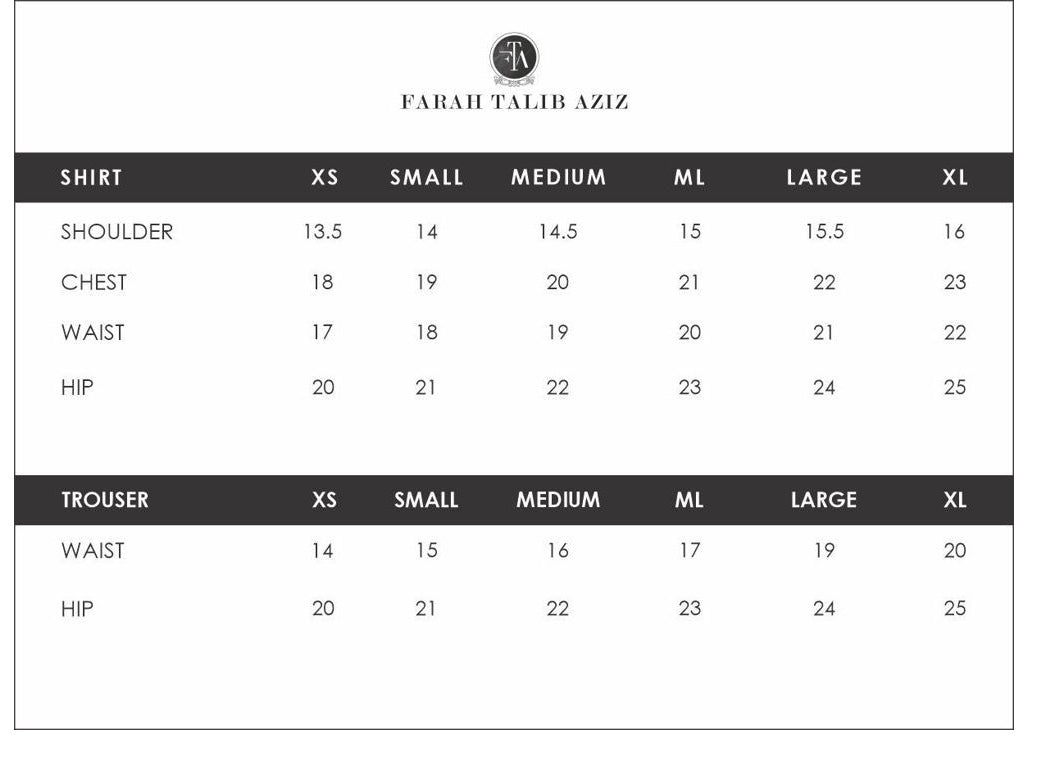Screen dimensions: 1044x758
Task: Select the CHEST row label
Action: [x=94, y=283]
